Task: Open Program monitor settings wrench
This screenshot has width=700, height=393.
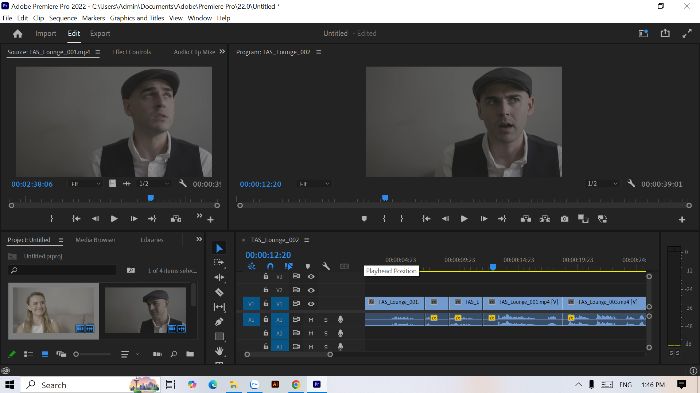Action: point(631,184)
